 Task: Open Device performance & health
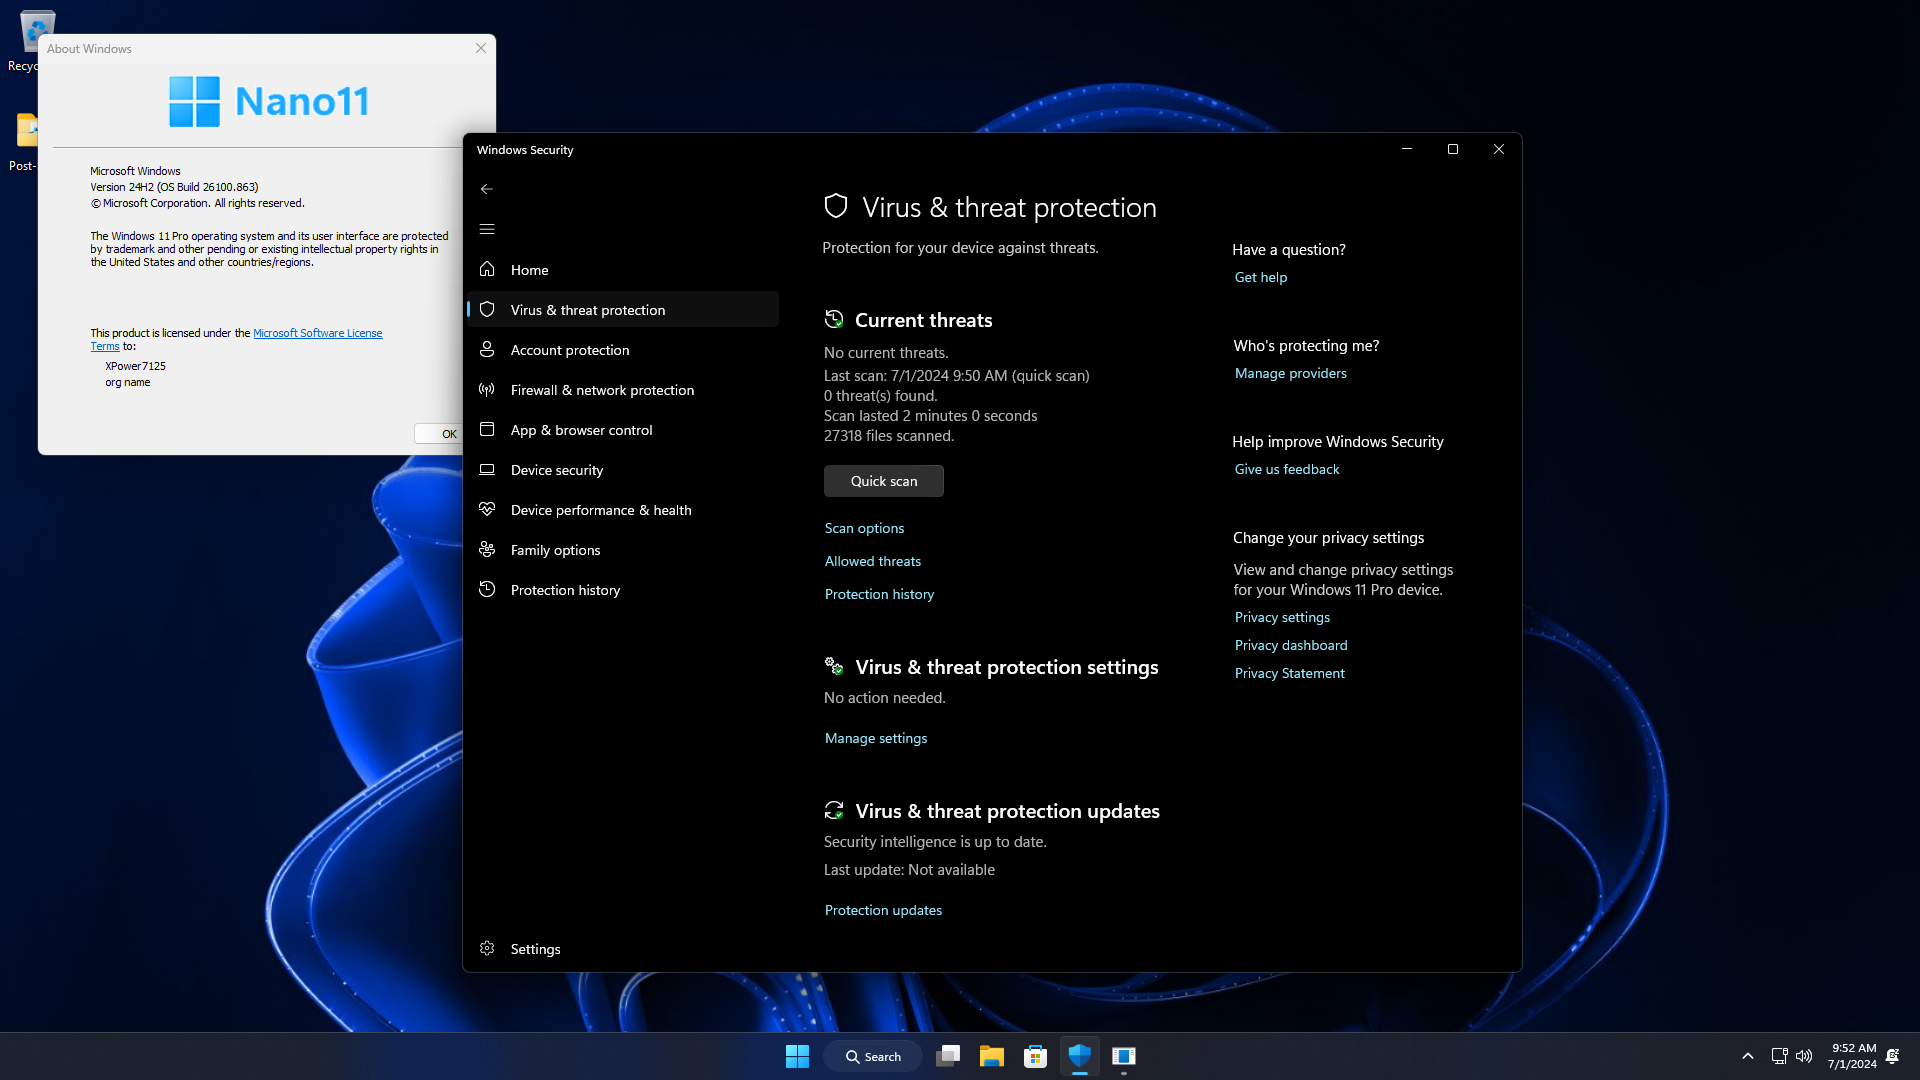coord(600,510)
